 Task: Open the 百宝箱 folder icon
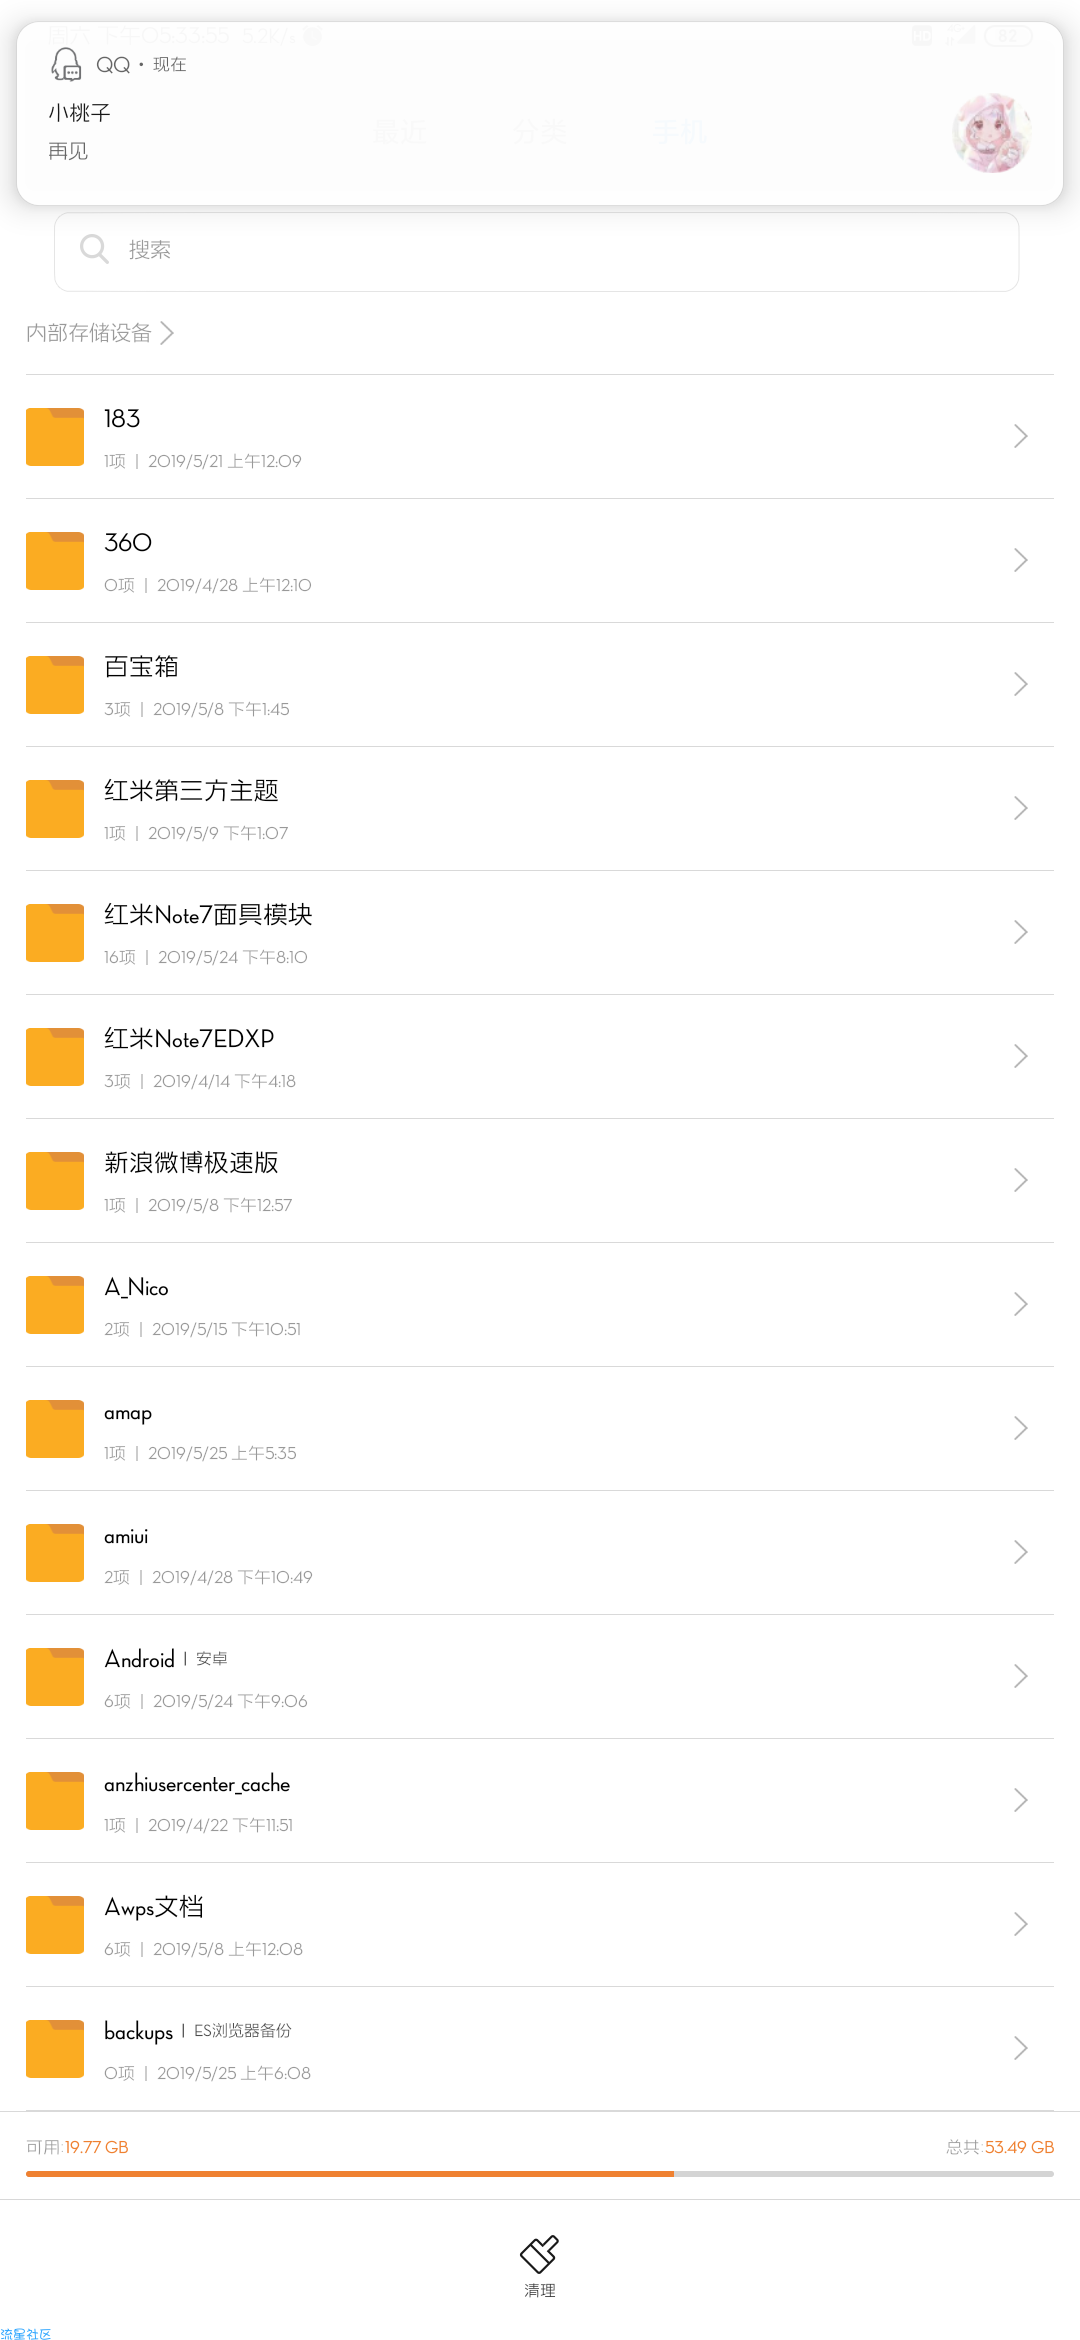pyautogui.click(x=55, y=685)
